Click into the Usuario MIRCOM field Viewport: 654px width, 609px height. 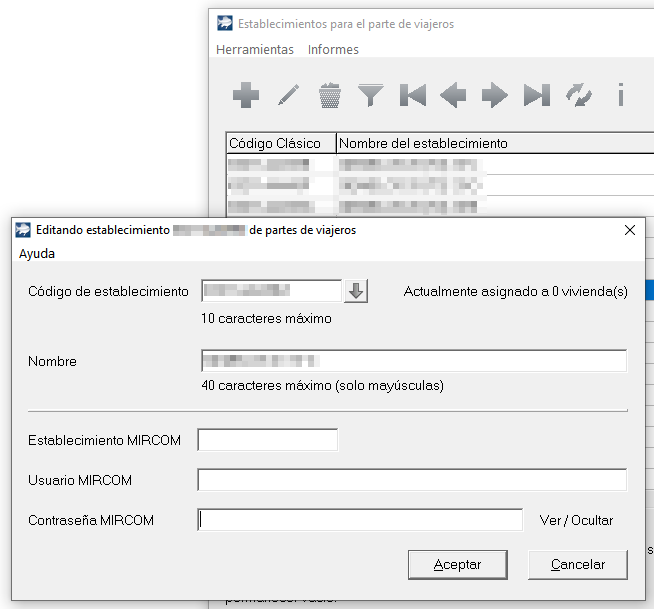tap(412, 480)
